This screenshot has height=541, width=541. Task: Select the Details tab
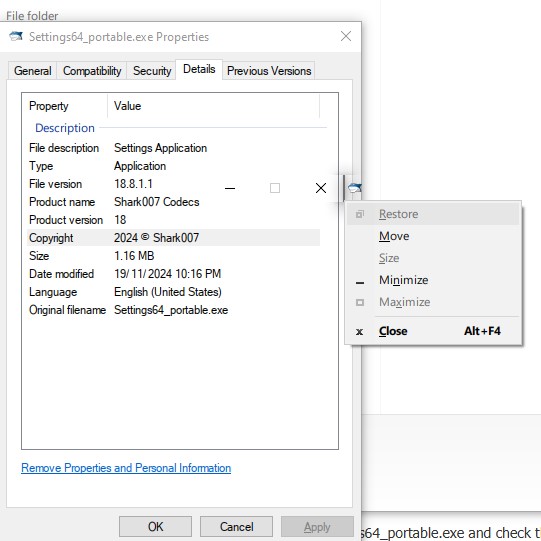[199, 69]
